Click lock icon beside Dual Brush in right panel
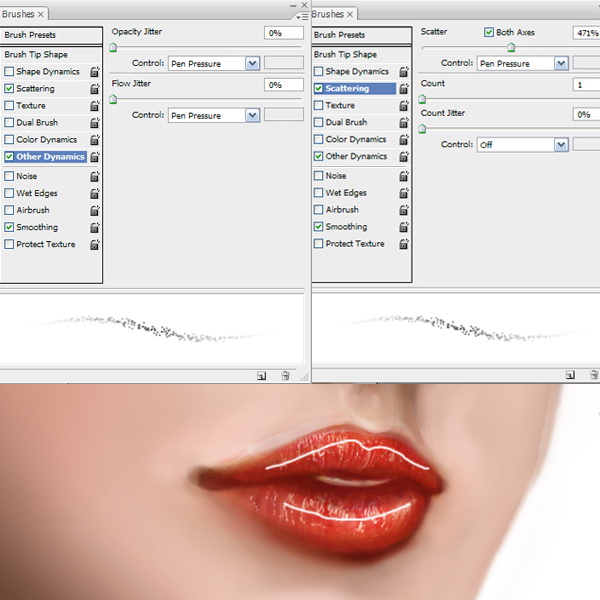The height and width of the screenshot is (600, 600). point(404,122)
